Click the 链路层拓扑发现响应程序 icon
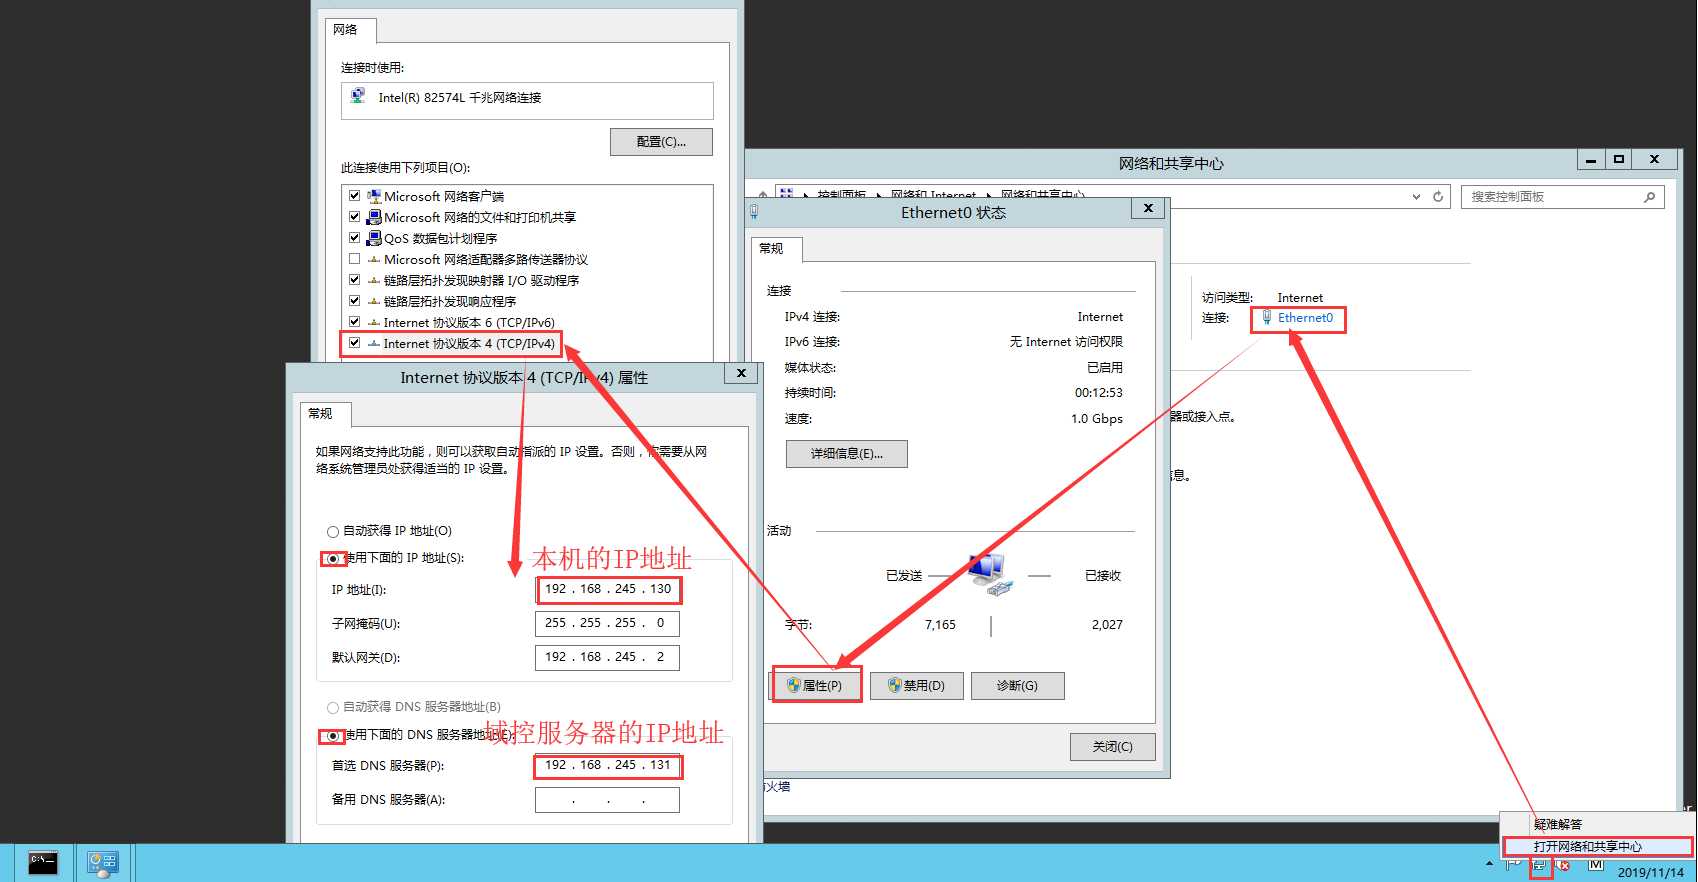 coord(374,301)
